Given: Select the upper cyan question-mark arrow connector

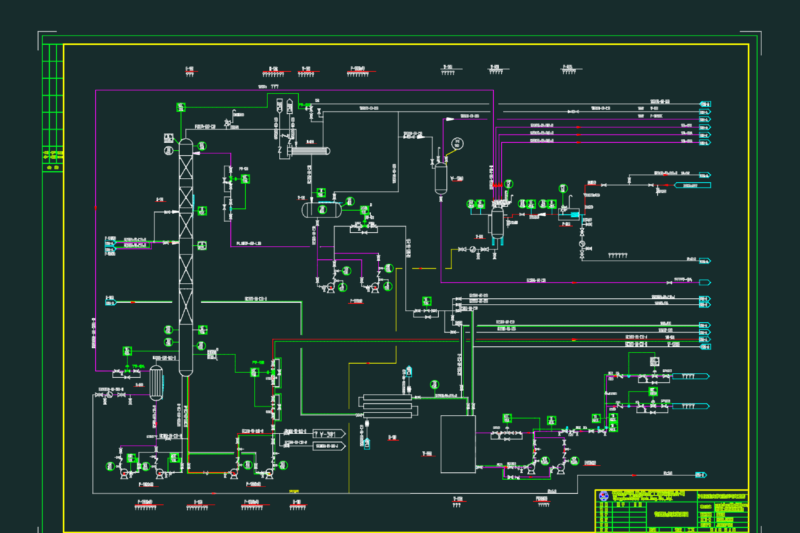Looking at the screenshot, I should pyautogui.click(x=690, y=376).
